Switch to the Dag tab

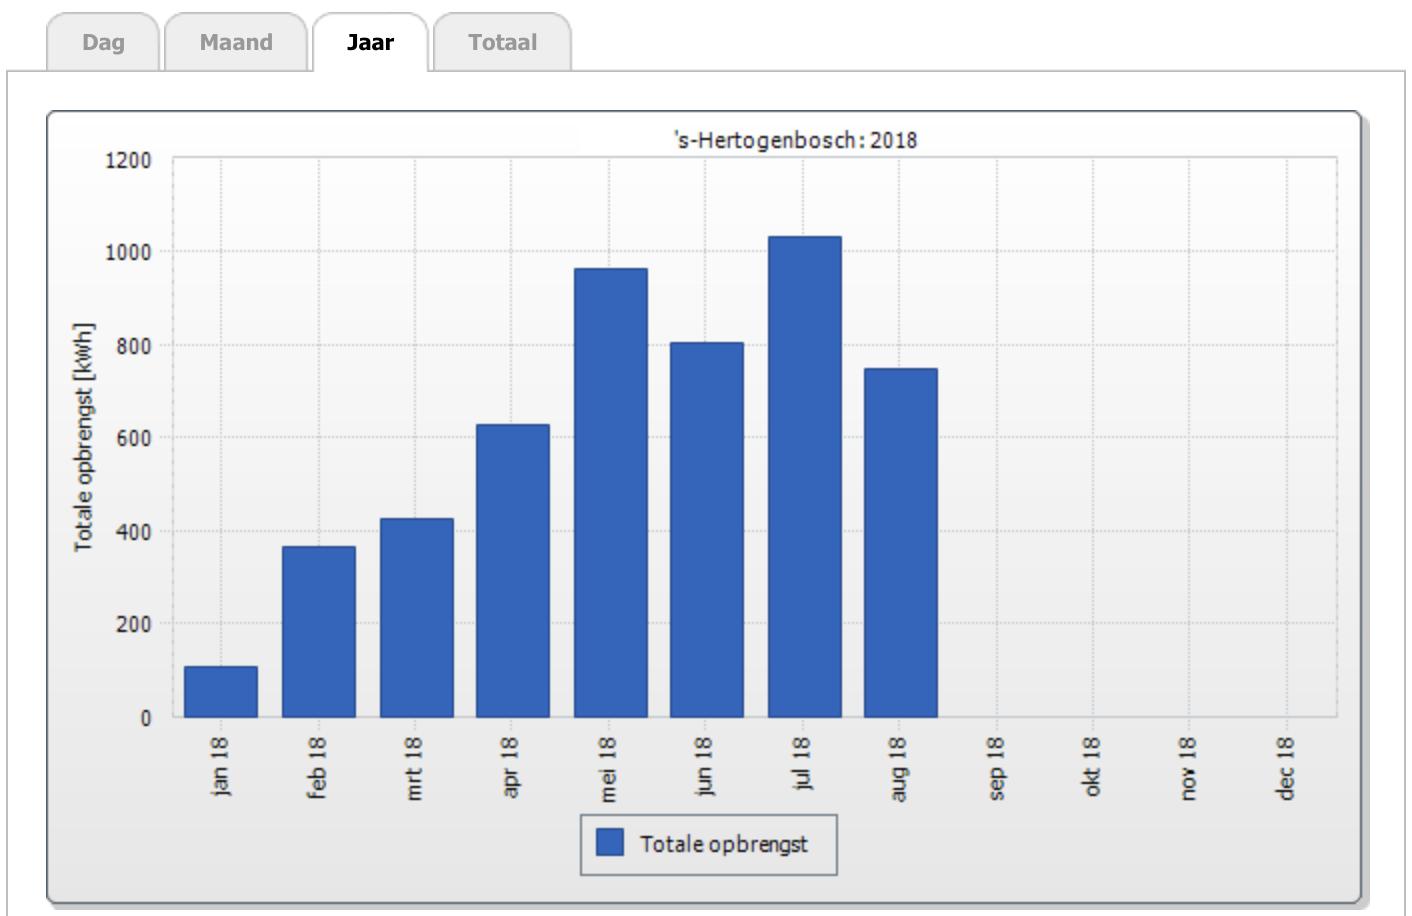(x=103, y=42)
